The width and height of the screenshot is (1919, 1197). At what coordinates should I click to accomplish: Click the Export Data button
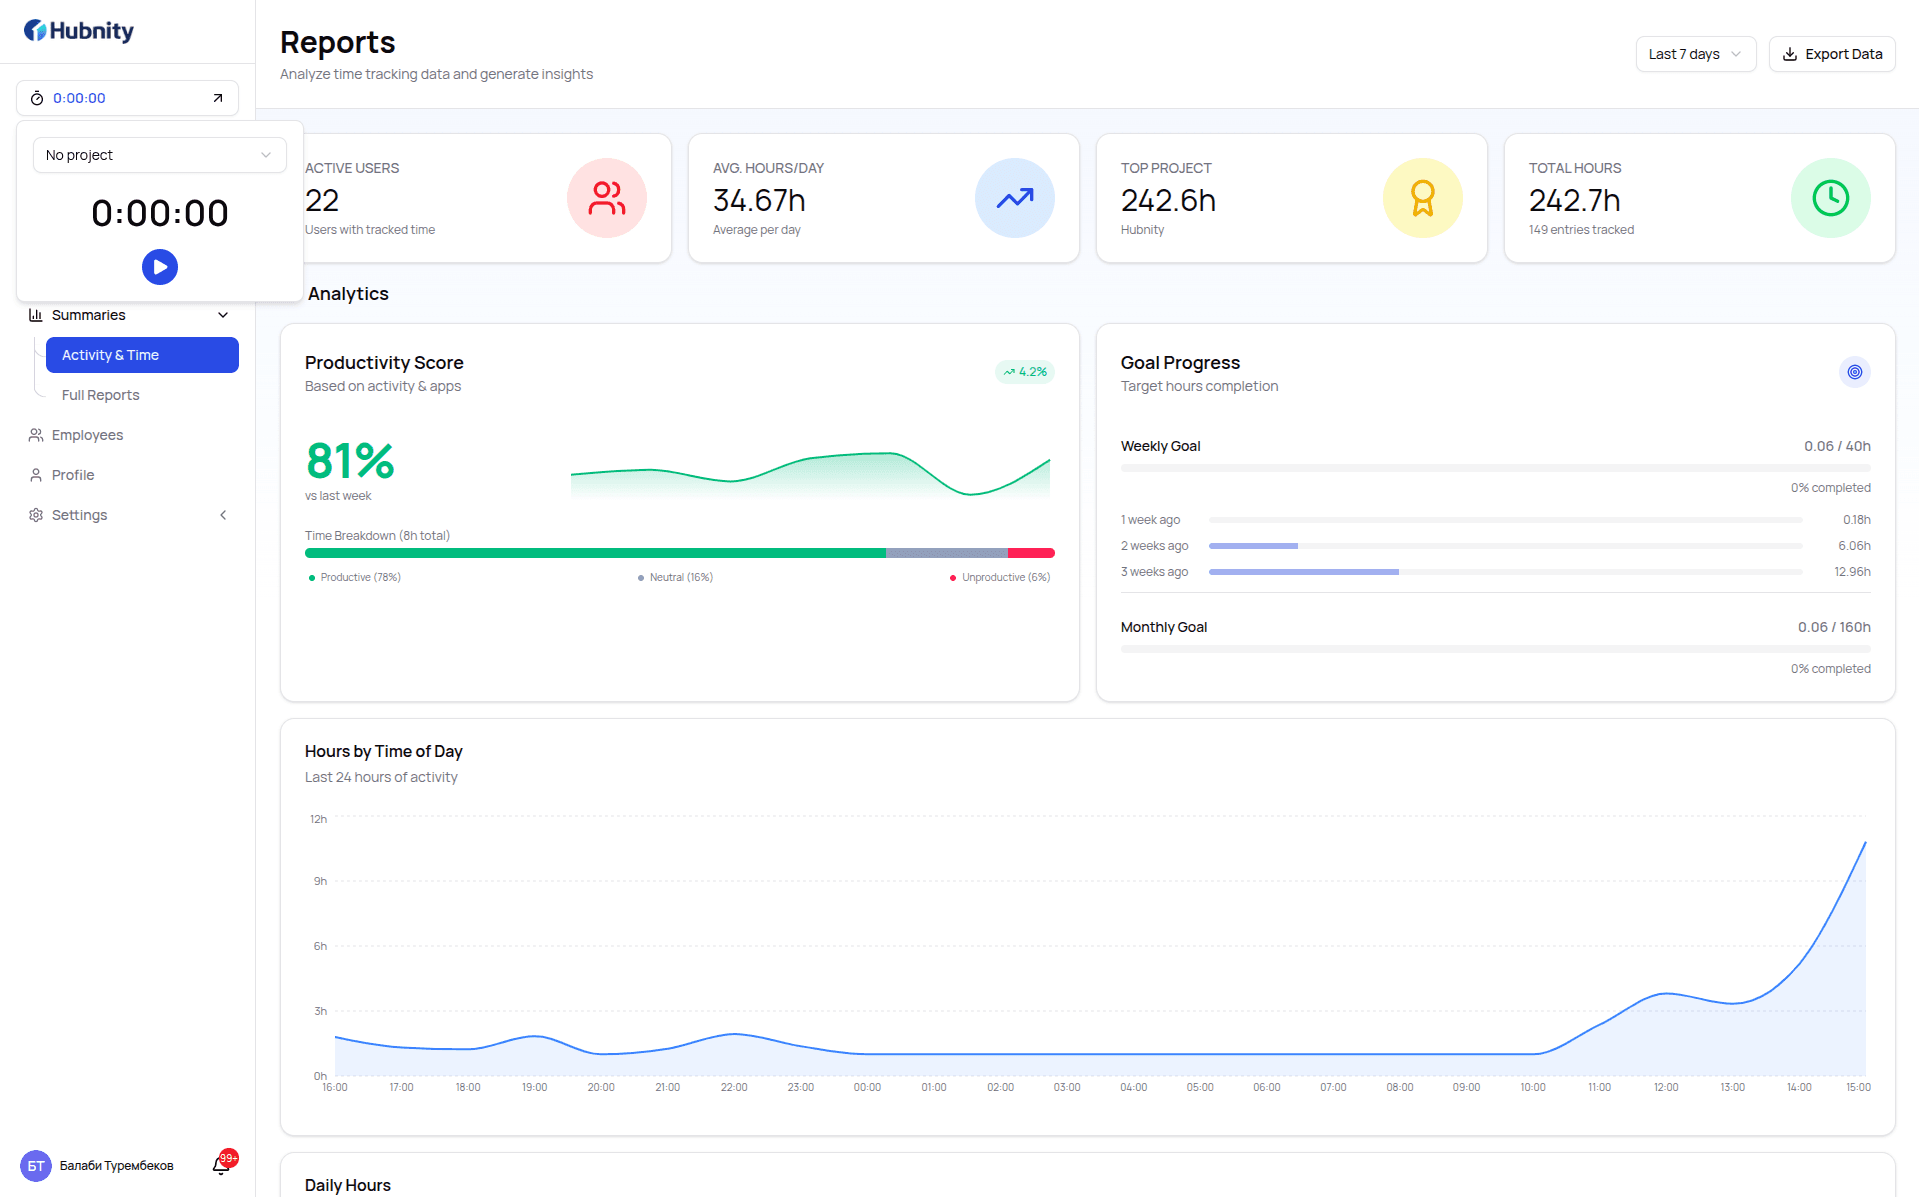pos(1832,54)
